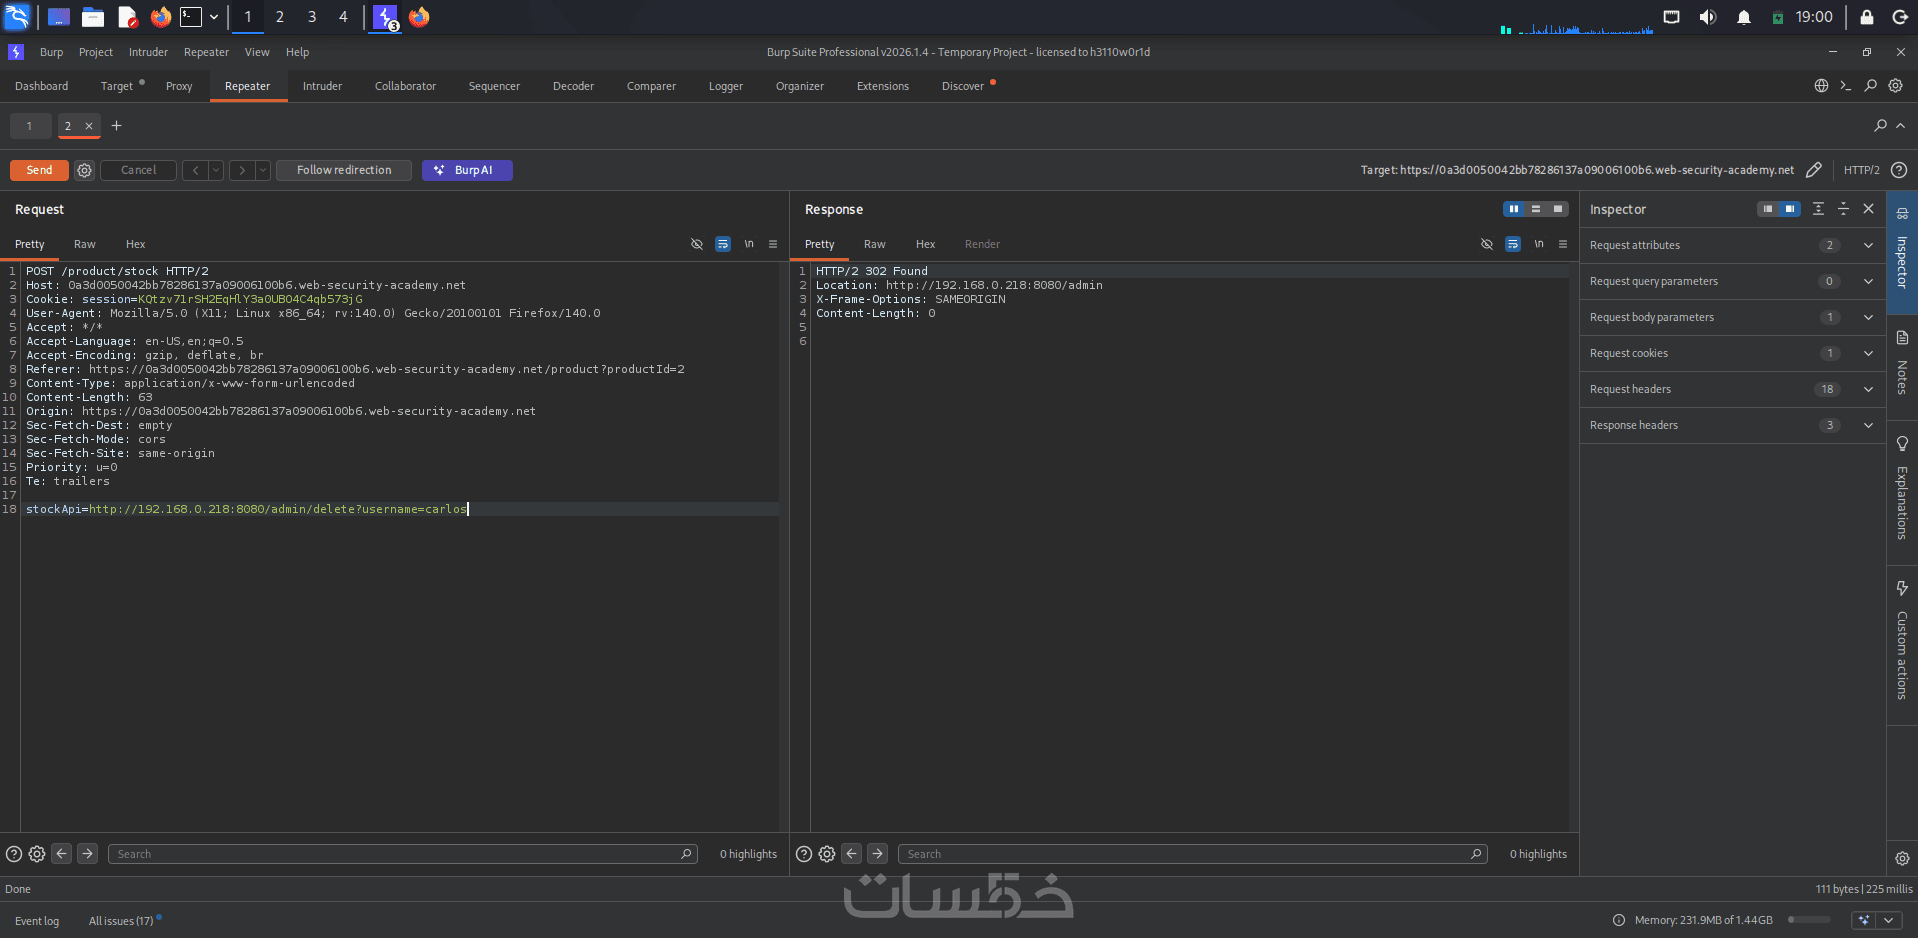Open memory info icon in status bar

[1619, 920]
